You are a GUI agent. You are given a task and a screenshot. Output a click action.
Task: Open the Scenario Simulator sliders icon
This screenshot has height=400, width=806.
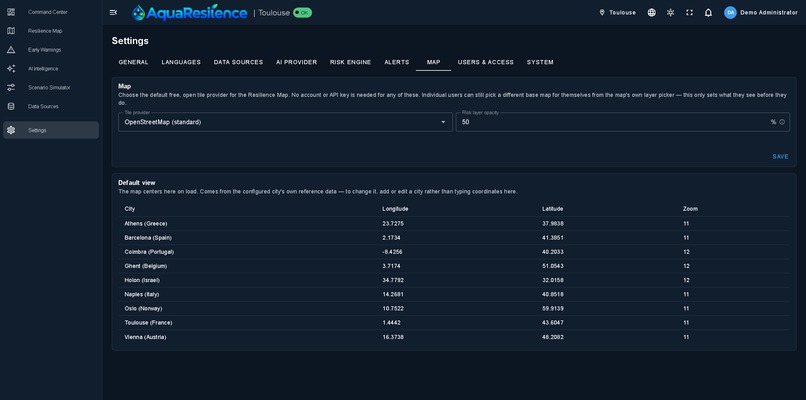[x=11, y=87]
